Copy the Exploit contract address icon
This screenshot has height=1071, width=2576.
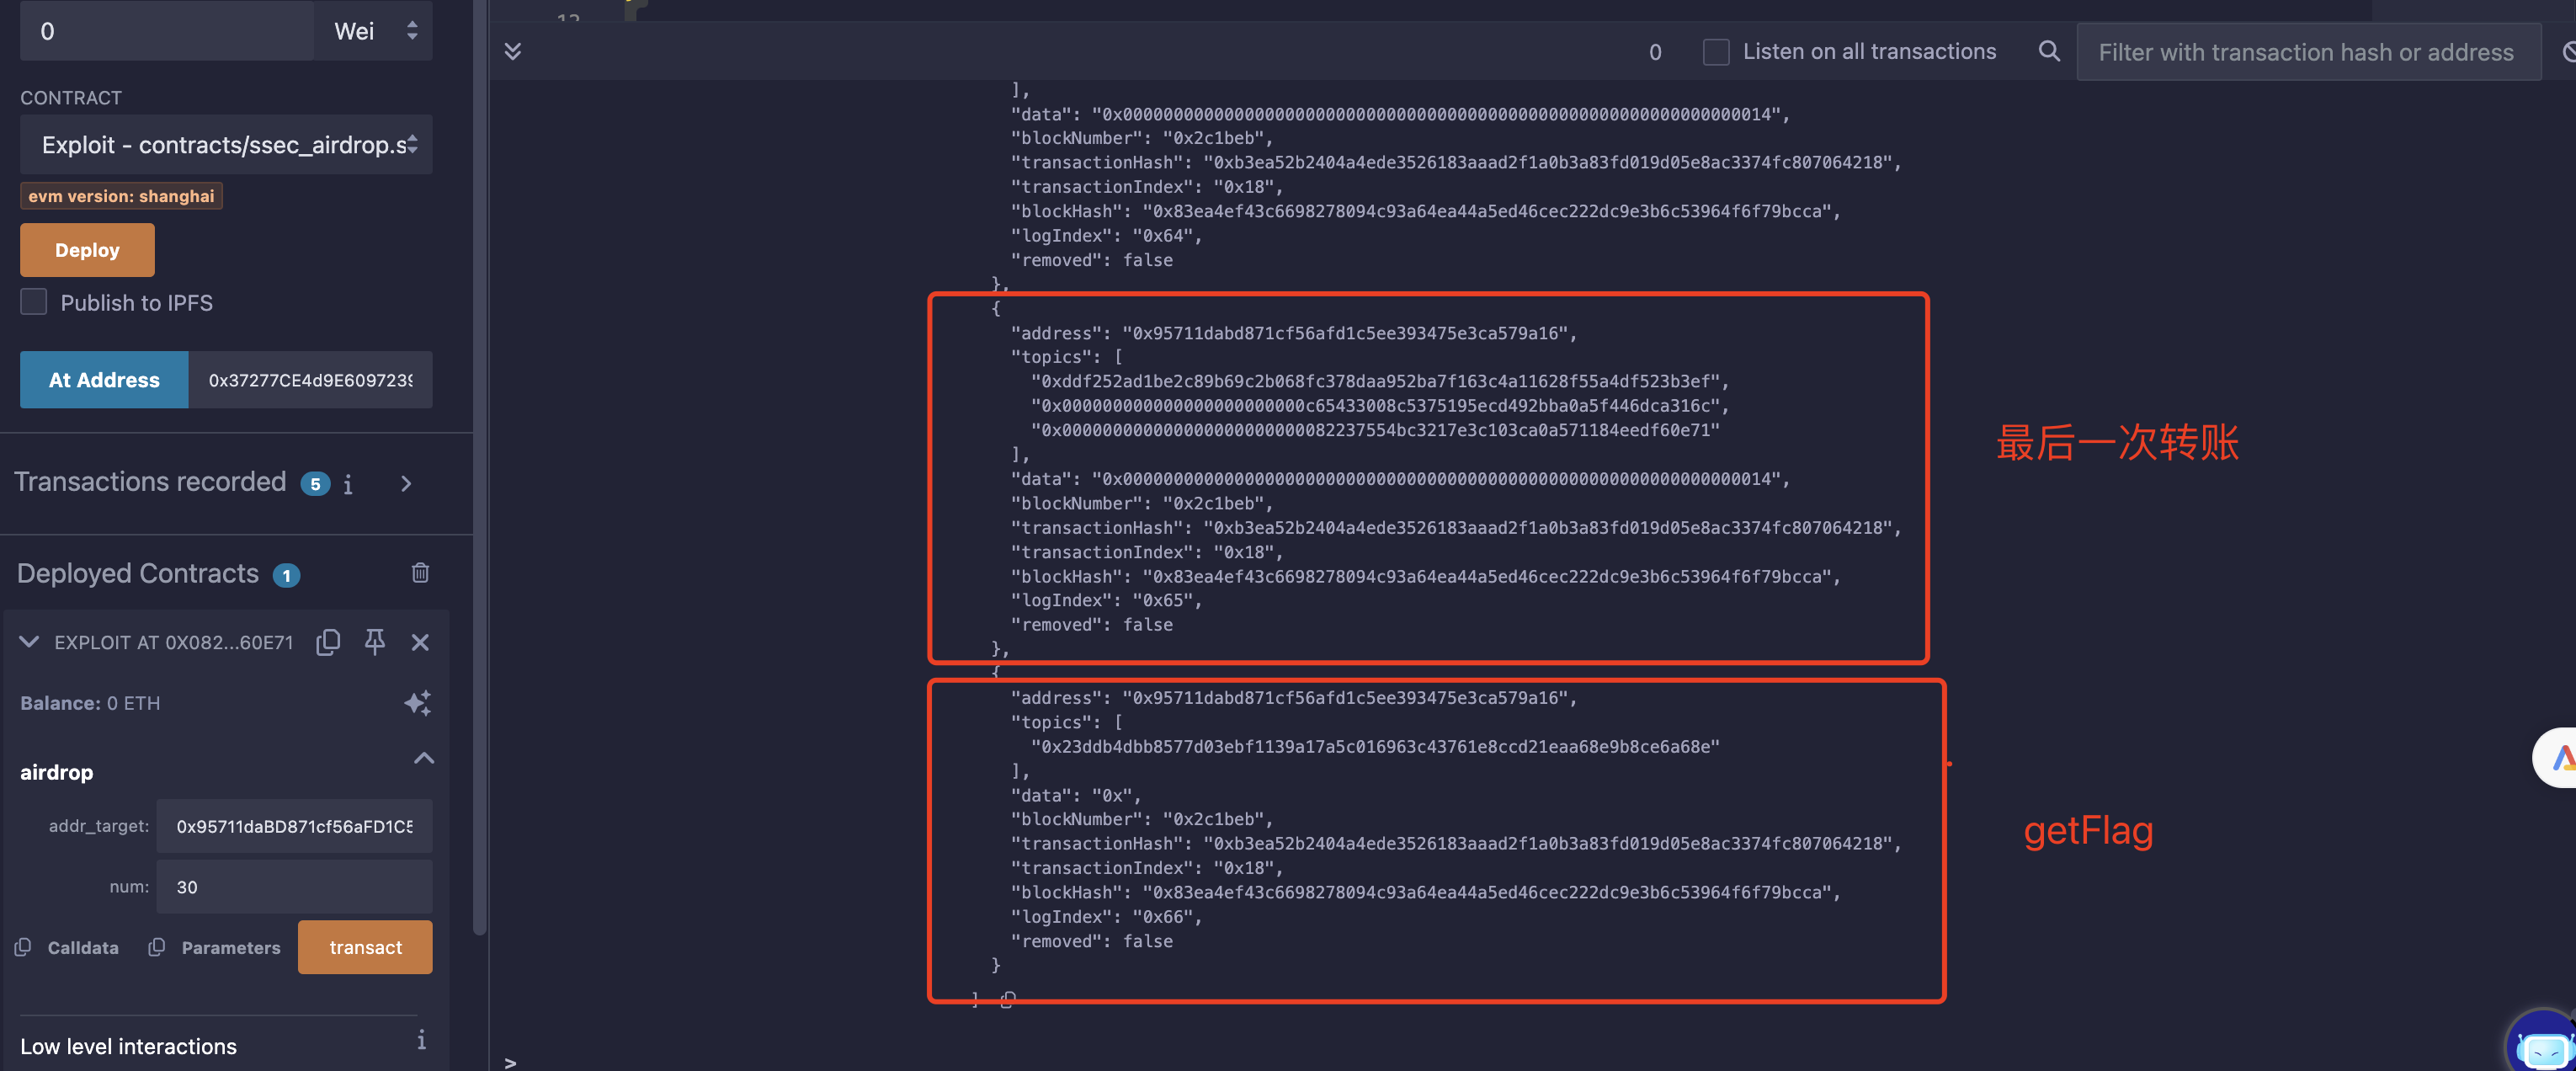click(328, 642)
